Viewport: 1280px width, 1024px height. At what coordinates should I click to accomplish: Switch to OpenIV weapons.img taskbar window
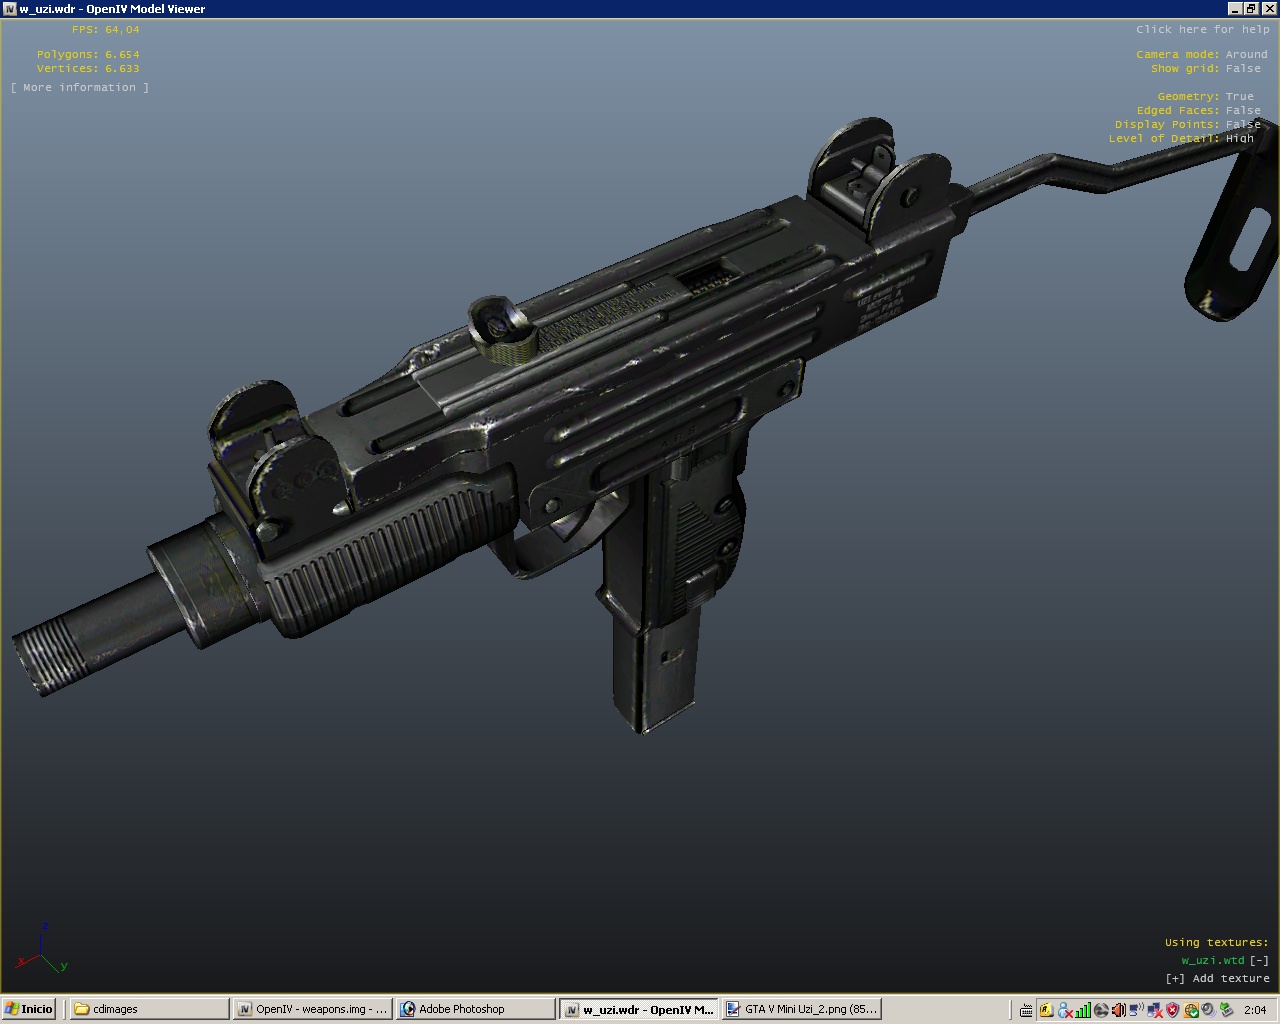[x=312, y=1009]
